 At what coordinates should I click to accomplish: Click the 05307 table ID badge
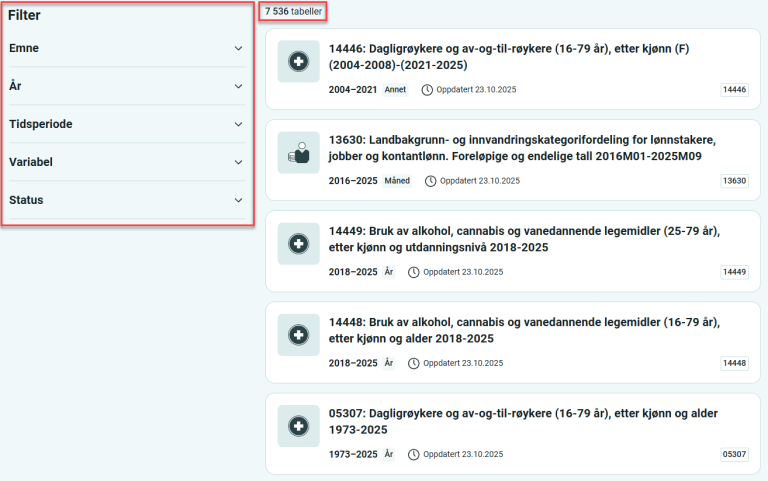coord(734,454)
